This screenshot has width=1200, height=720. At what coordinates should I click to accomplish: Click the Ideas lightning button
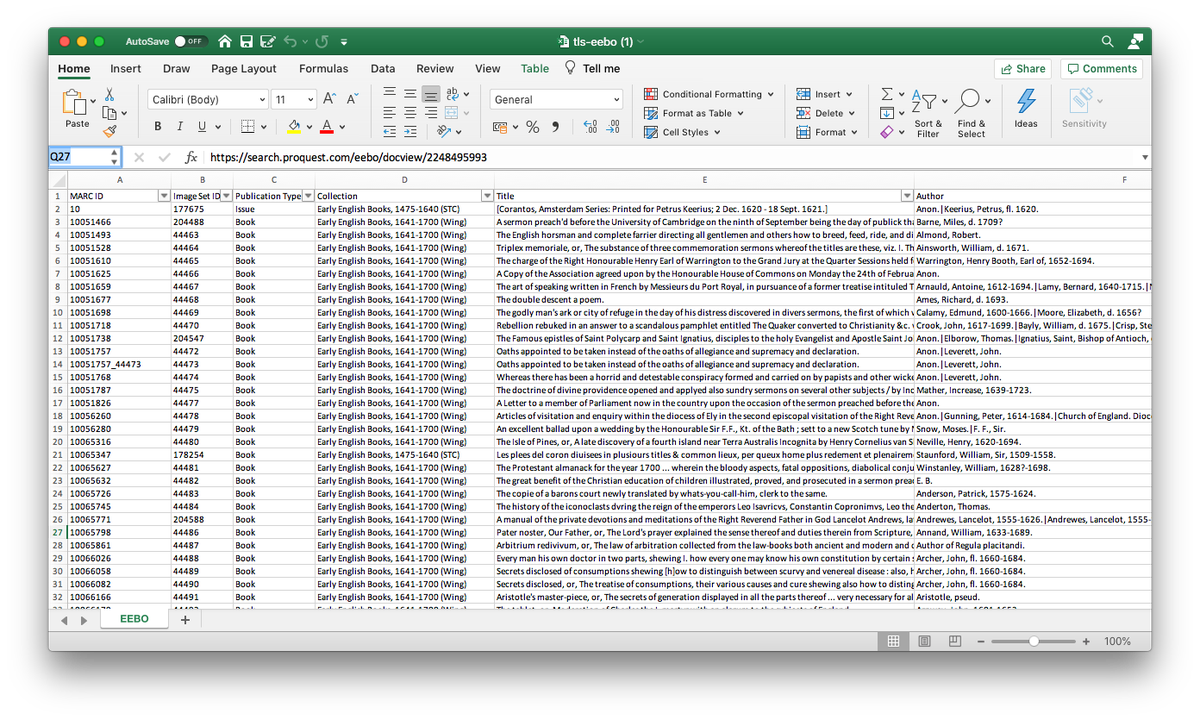point(1026,108)
